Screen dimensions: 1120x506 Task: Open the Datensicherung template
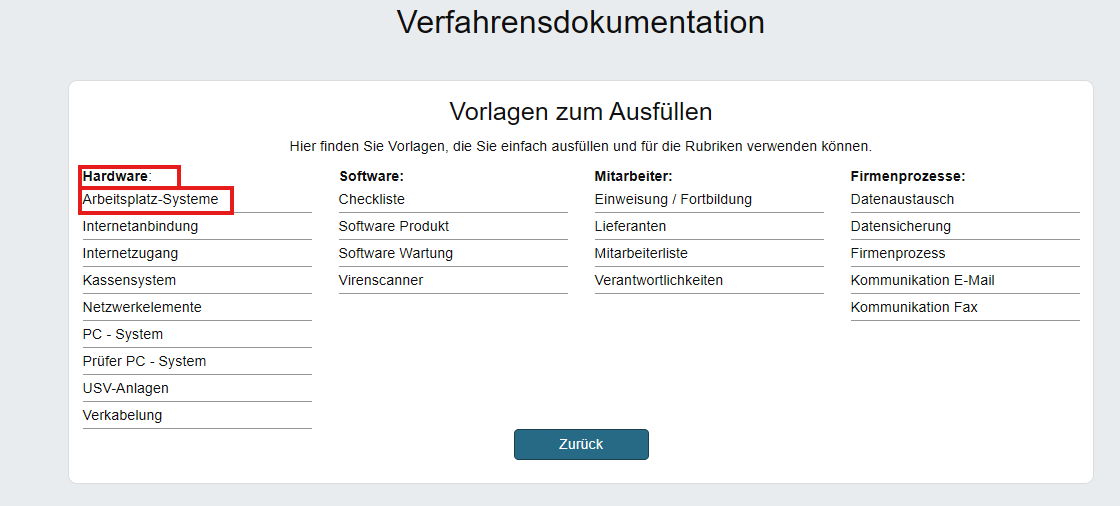(901, 227)
